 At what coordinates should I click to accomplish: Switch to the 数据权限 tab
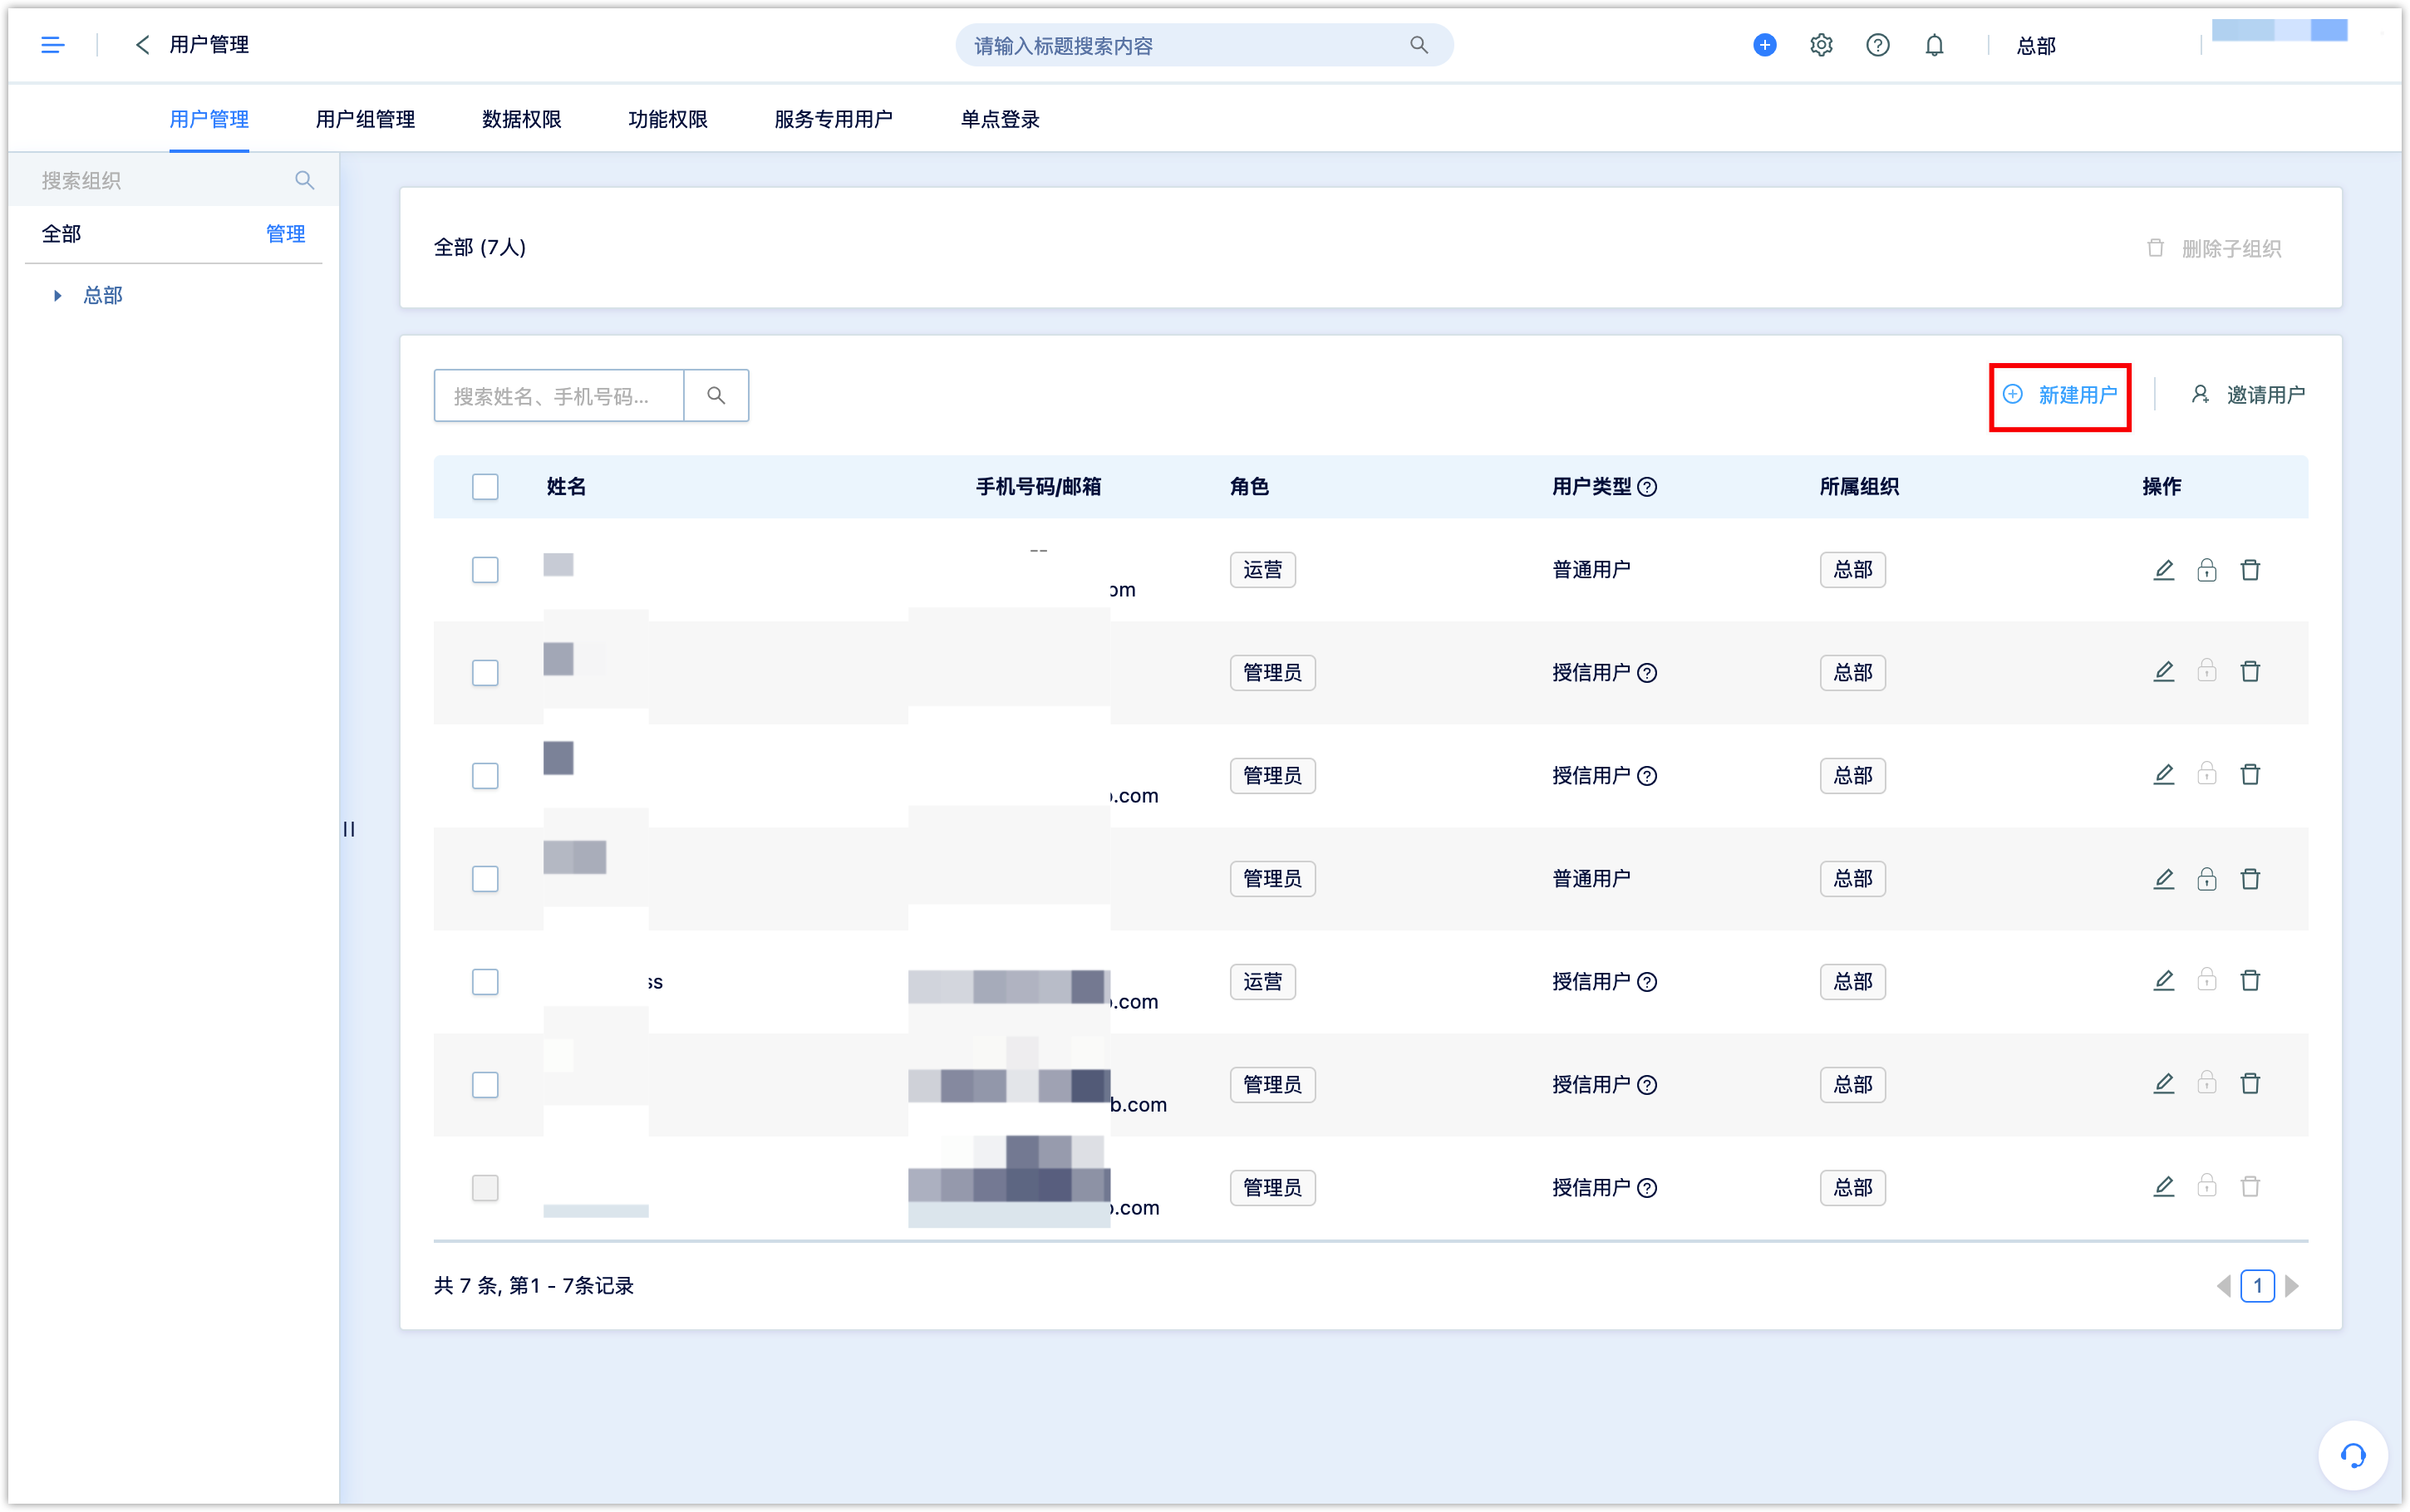(521, 119)
